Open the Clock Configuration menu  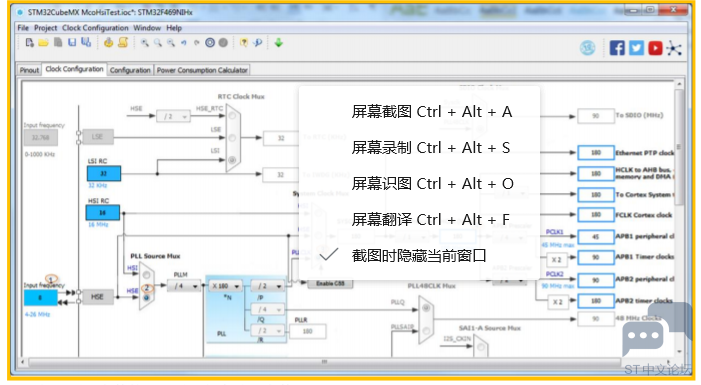point(95,28)
